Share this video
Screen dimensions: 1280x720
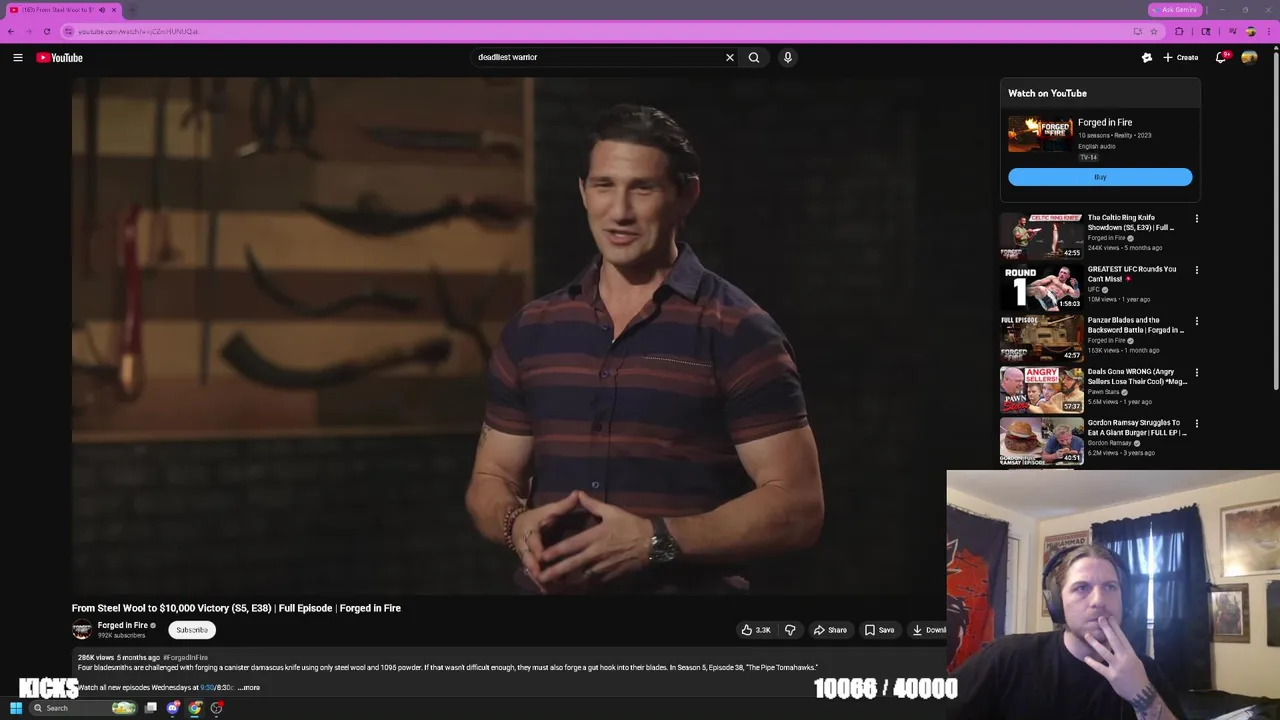click(830, 630)
